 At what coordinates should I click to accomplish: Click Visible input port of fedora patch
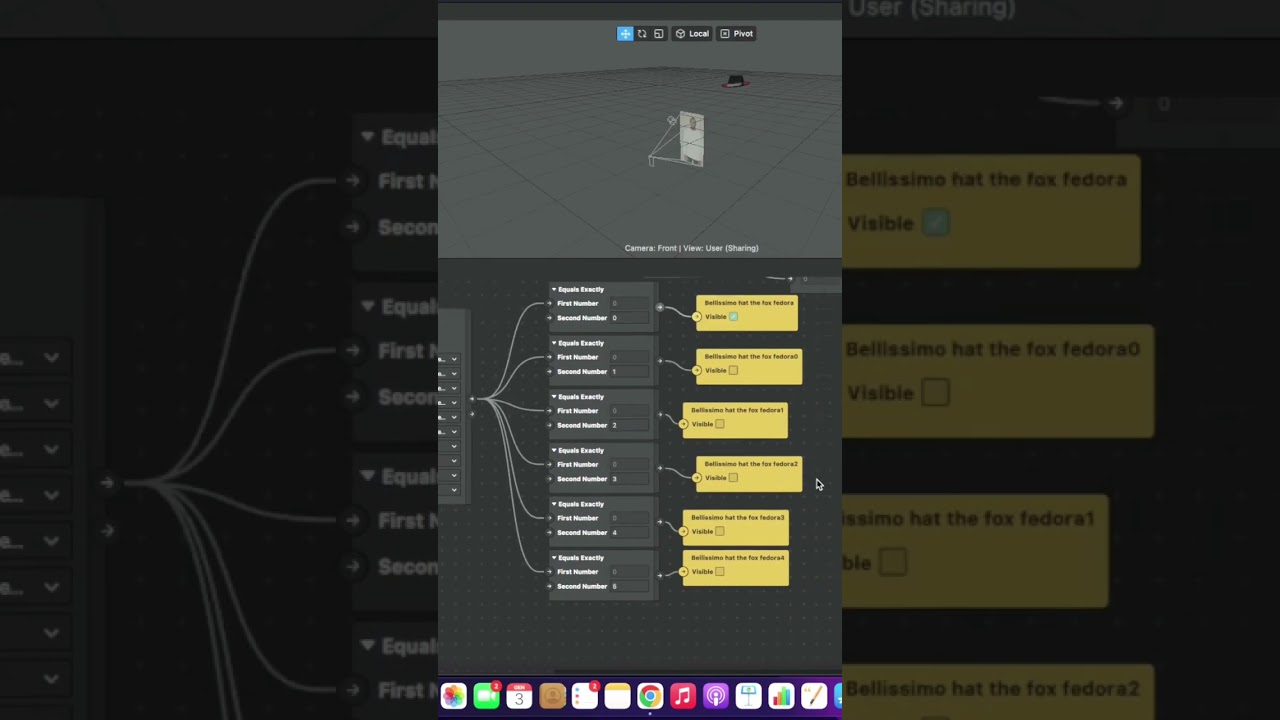click(x=697, y=317)
